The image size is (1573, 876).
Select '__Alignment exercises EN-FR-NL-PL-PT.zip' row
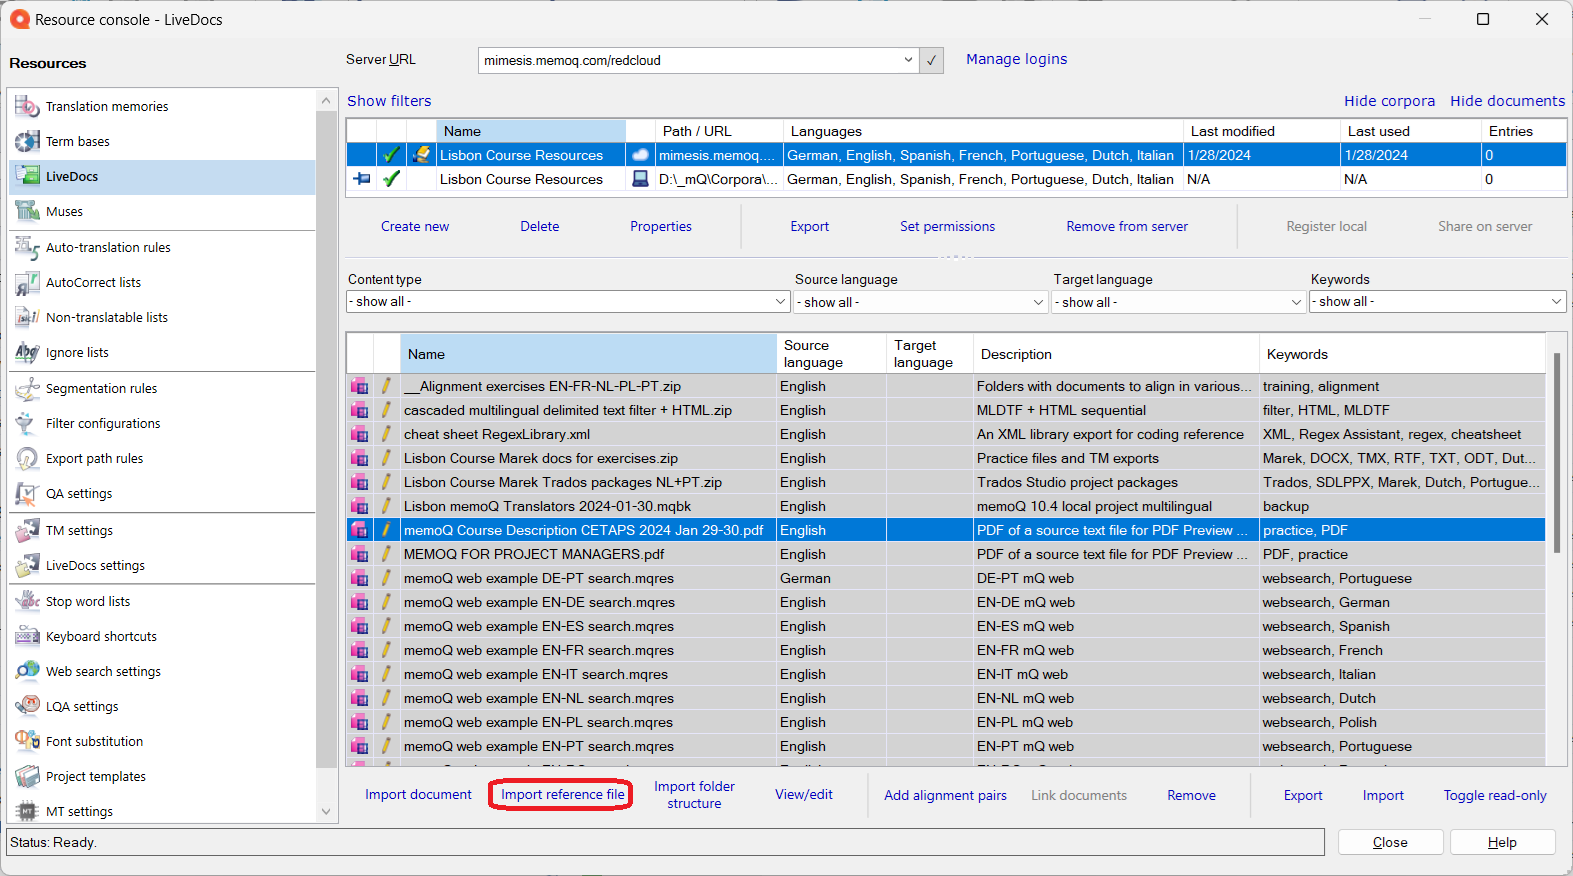tap(945, 386)
